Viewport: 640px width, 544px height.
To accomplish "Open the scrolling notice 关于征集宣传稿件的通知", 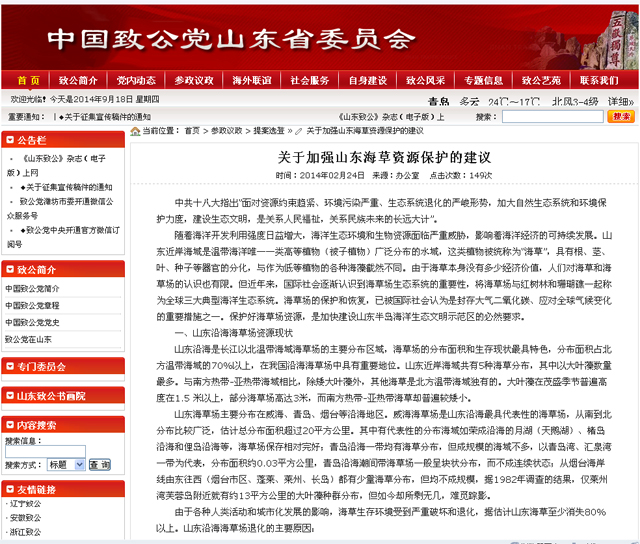I will 105,117.
